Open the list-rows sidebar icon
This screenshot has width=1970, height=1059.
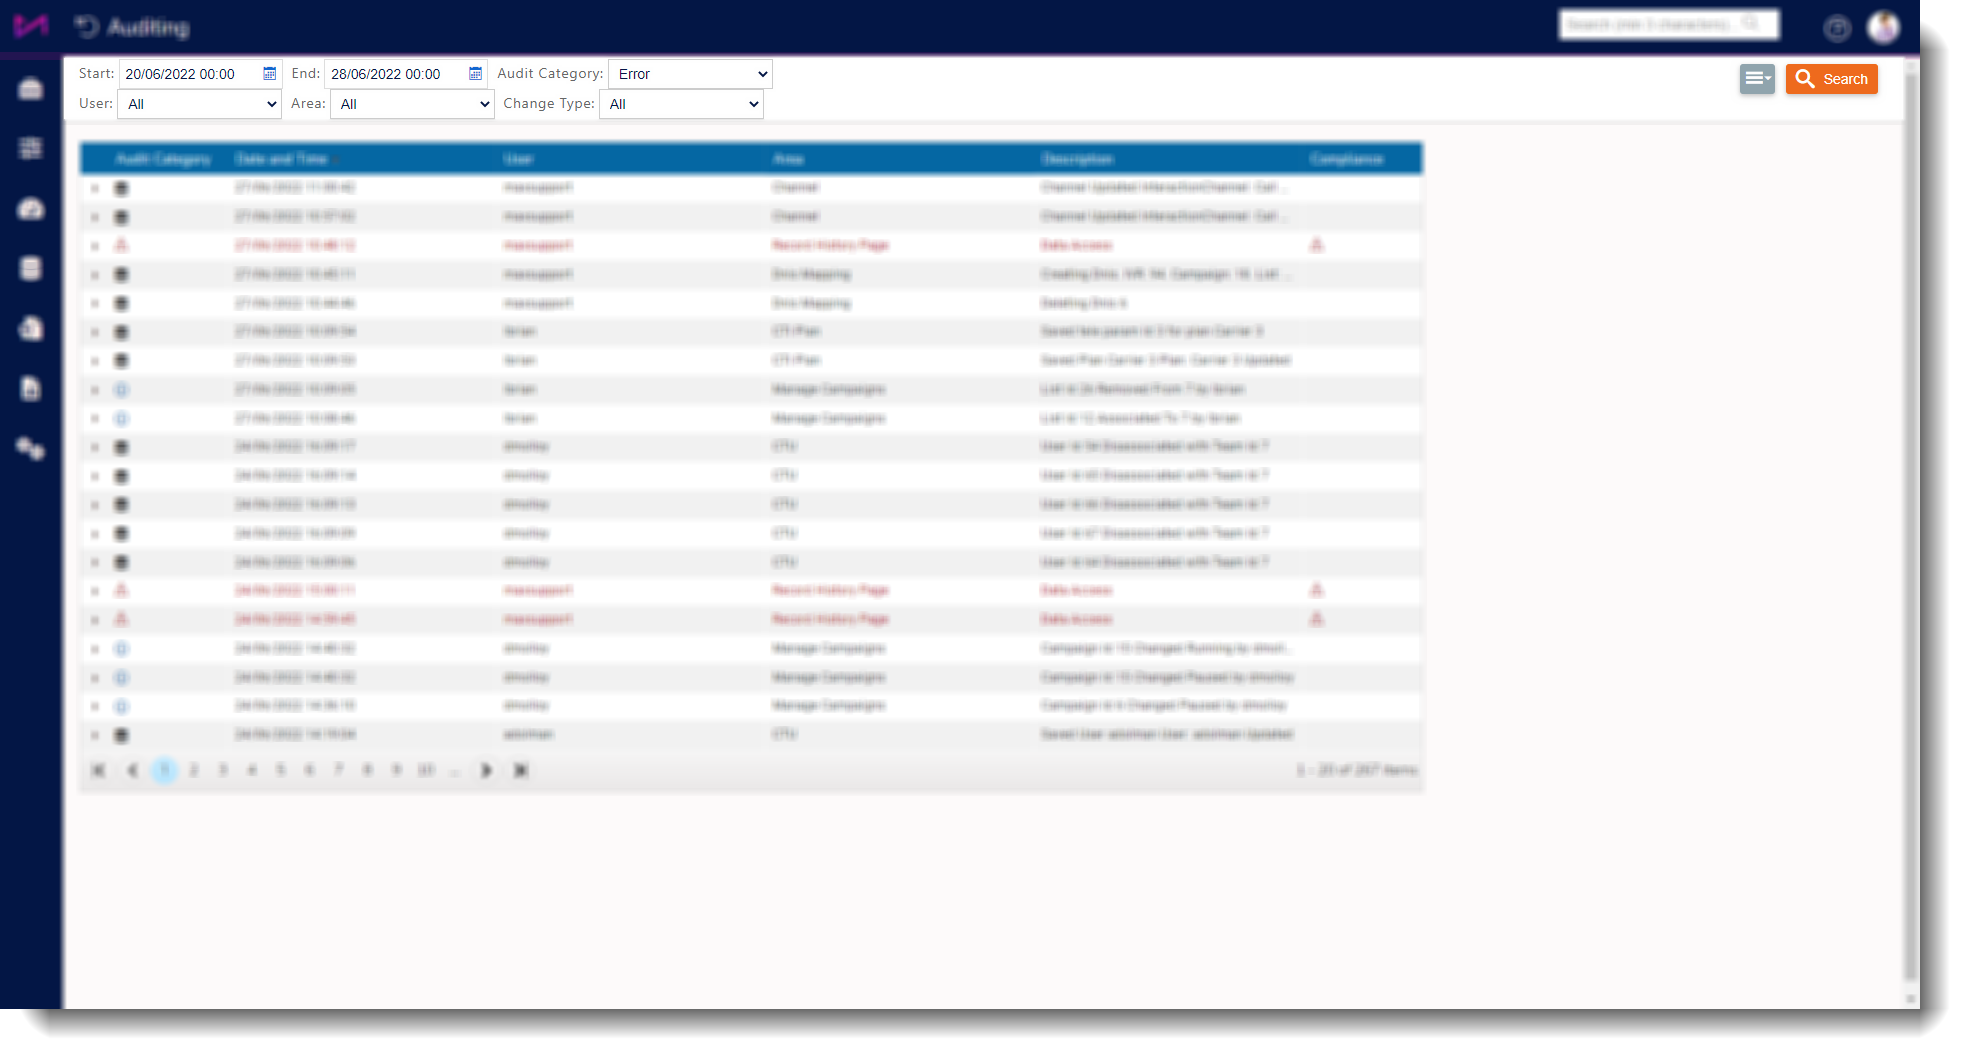coord(31,148)
